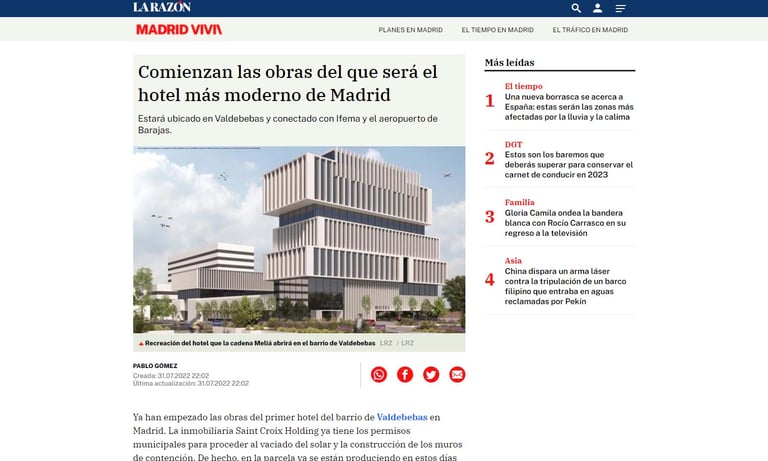Go to La Razón home logo
The width and height of the screenshot is (768, 461).
[162, 7]
